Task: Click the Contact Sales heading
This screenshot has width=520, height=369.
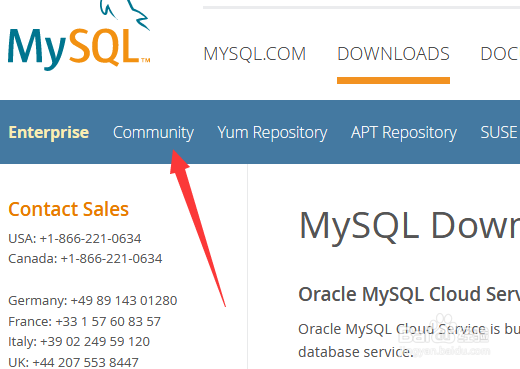Action: point(68,209)
